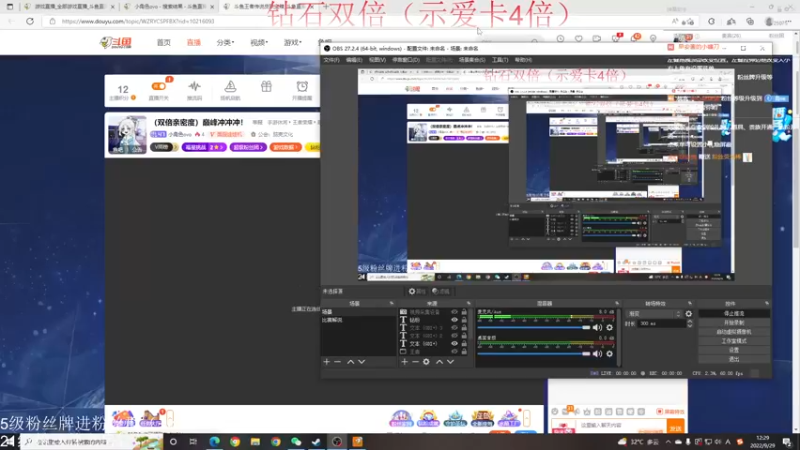Add a new source in OBS sources panel

coord(404,362)
